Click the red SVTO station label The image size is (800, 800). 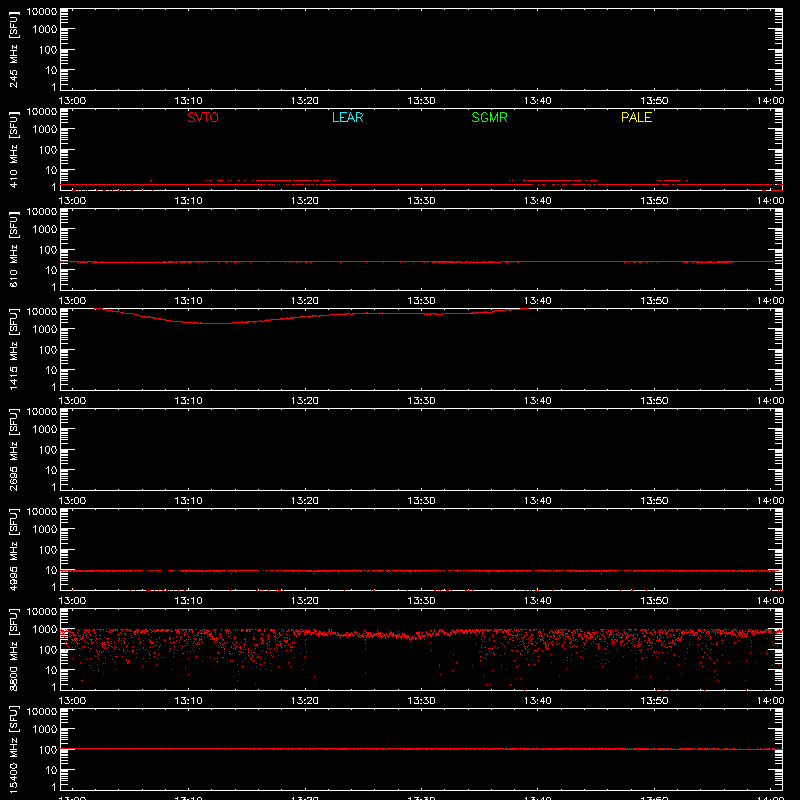203,117
